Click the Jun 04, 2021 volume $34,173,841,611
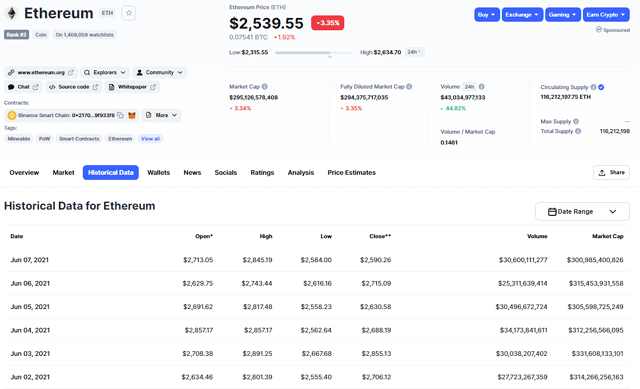This screenshot has height=389, width=640. coord(524,330)
